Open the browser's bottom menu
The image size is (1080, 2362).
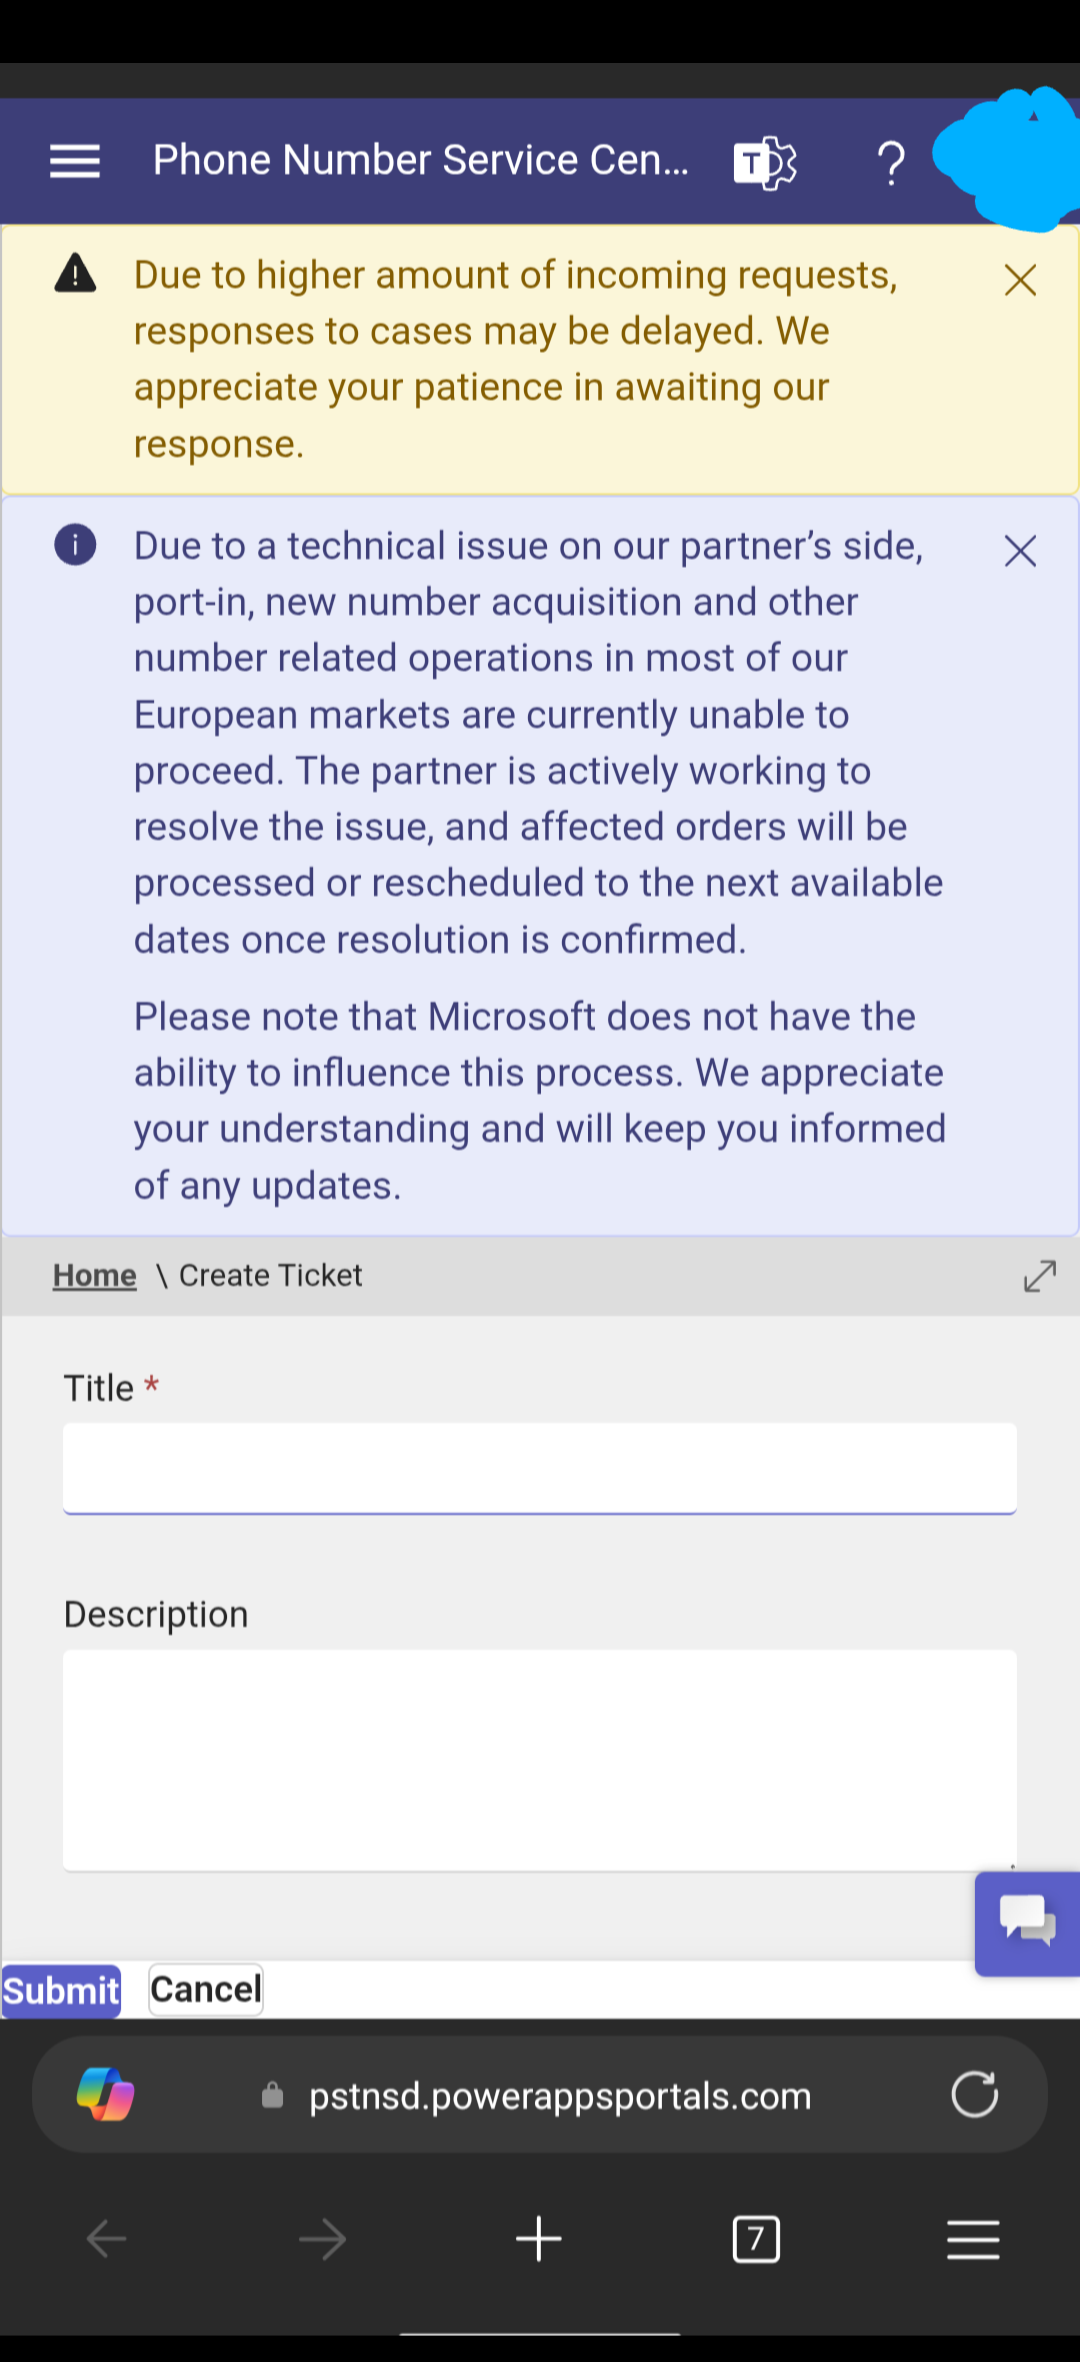pos(973,2239)
